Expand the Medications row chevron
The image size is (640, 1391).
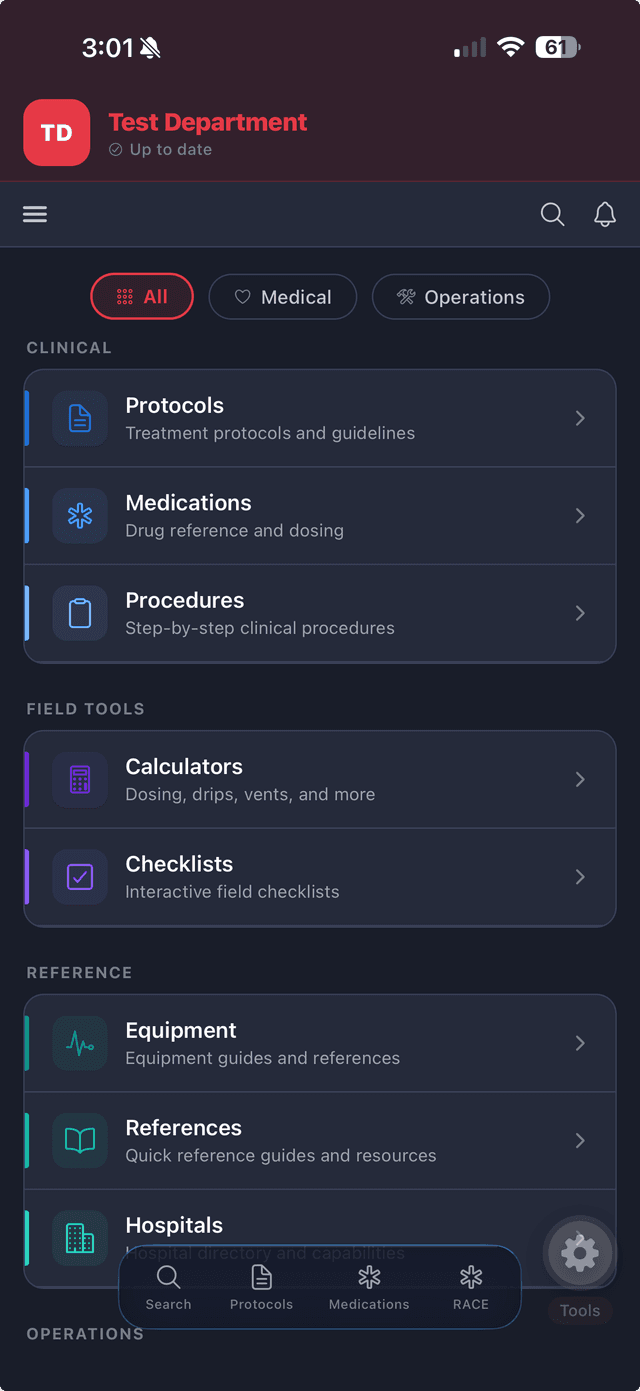point(580,515)
